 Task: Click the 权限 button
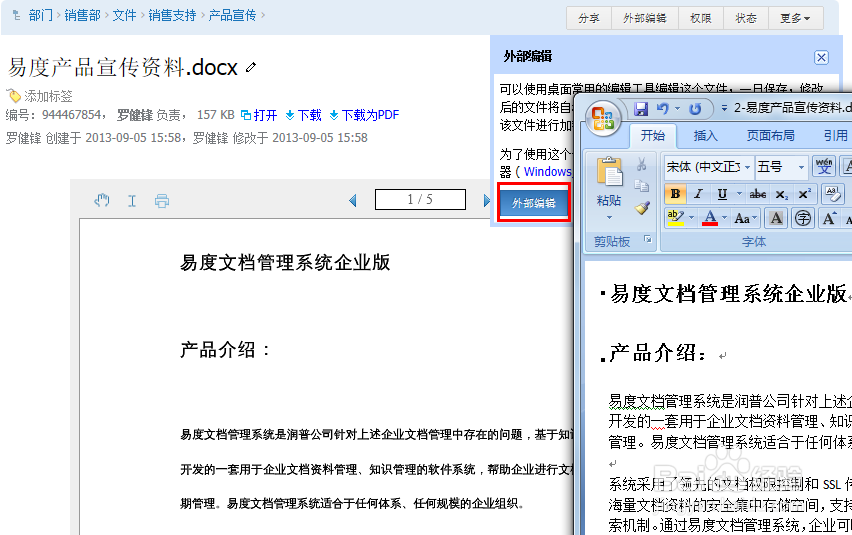[700, 18]
